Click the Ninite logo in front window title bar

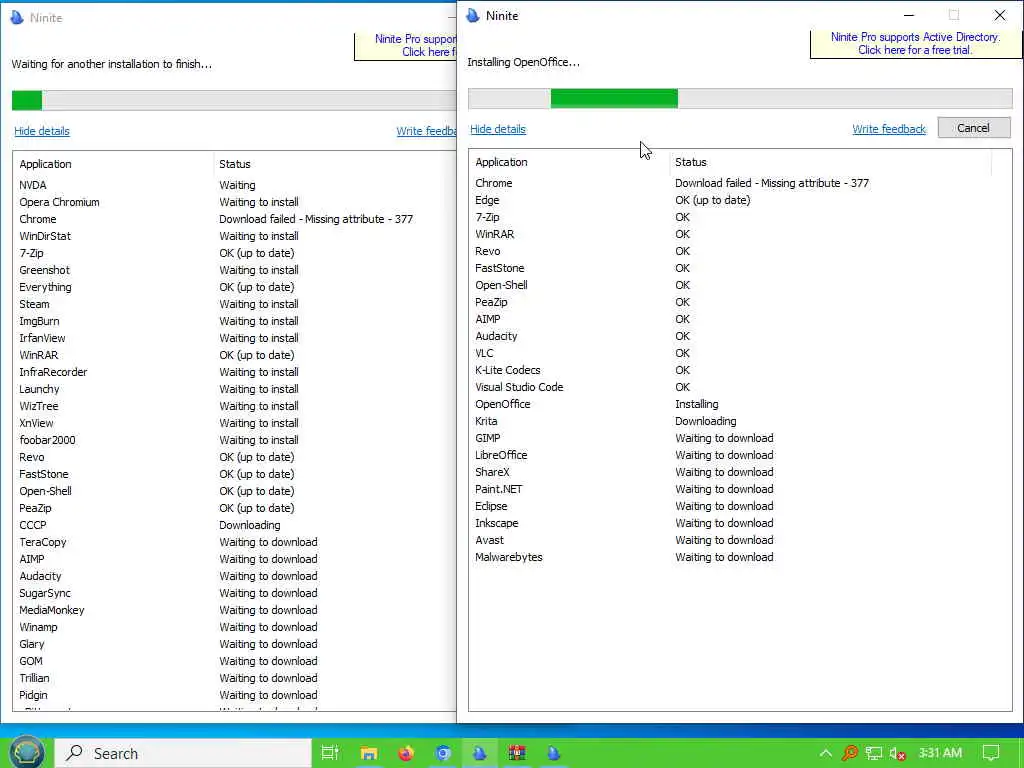(473, 16)
